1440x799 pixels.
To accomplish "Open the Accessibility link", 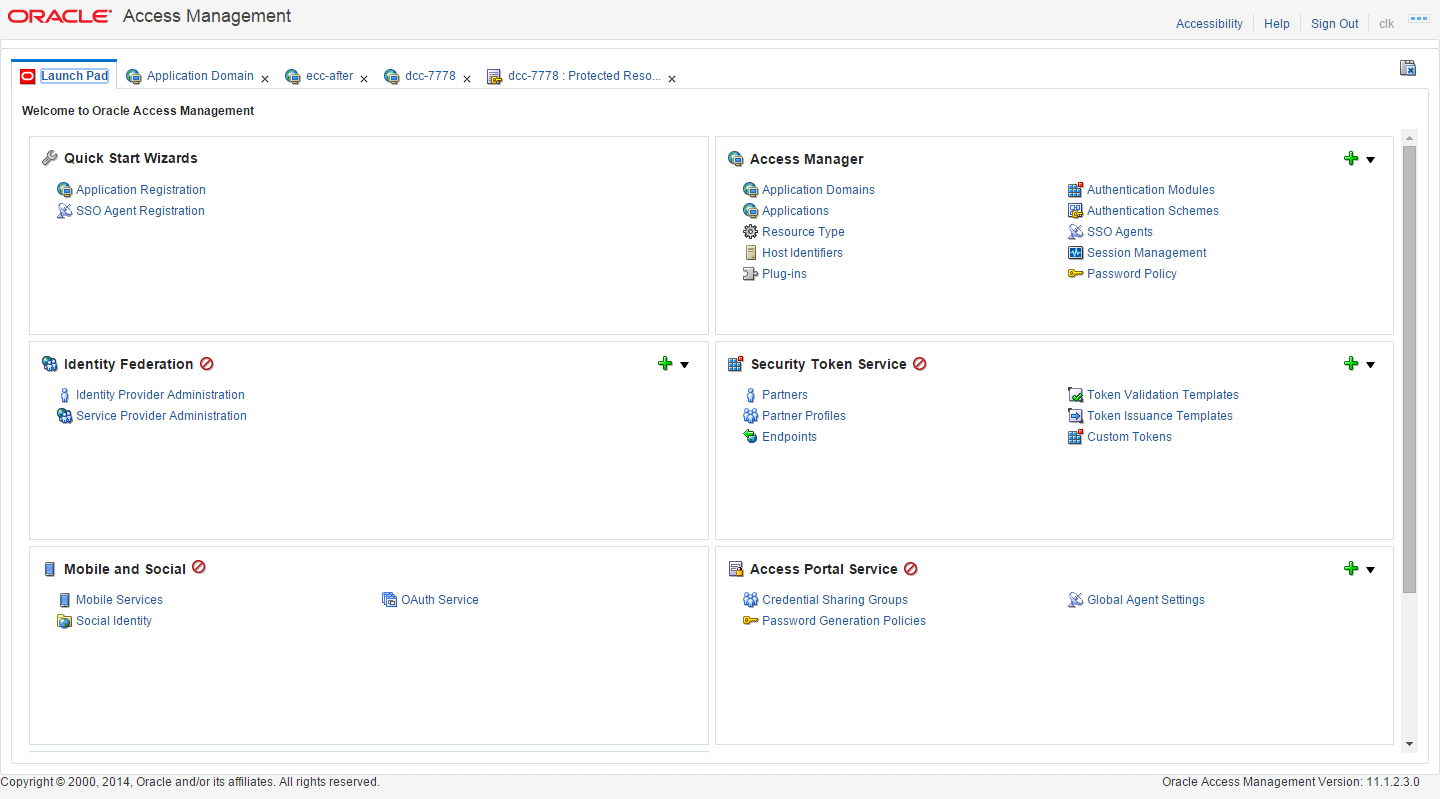I will pos(1209,24).
